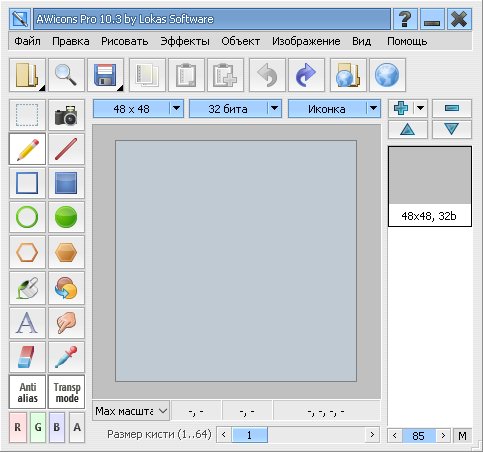Click the globe with folder icon
This screenshot has height=452, width=483.
coord(348,75)
